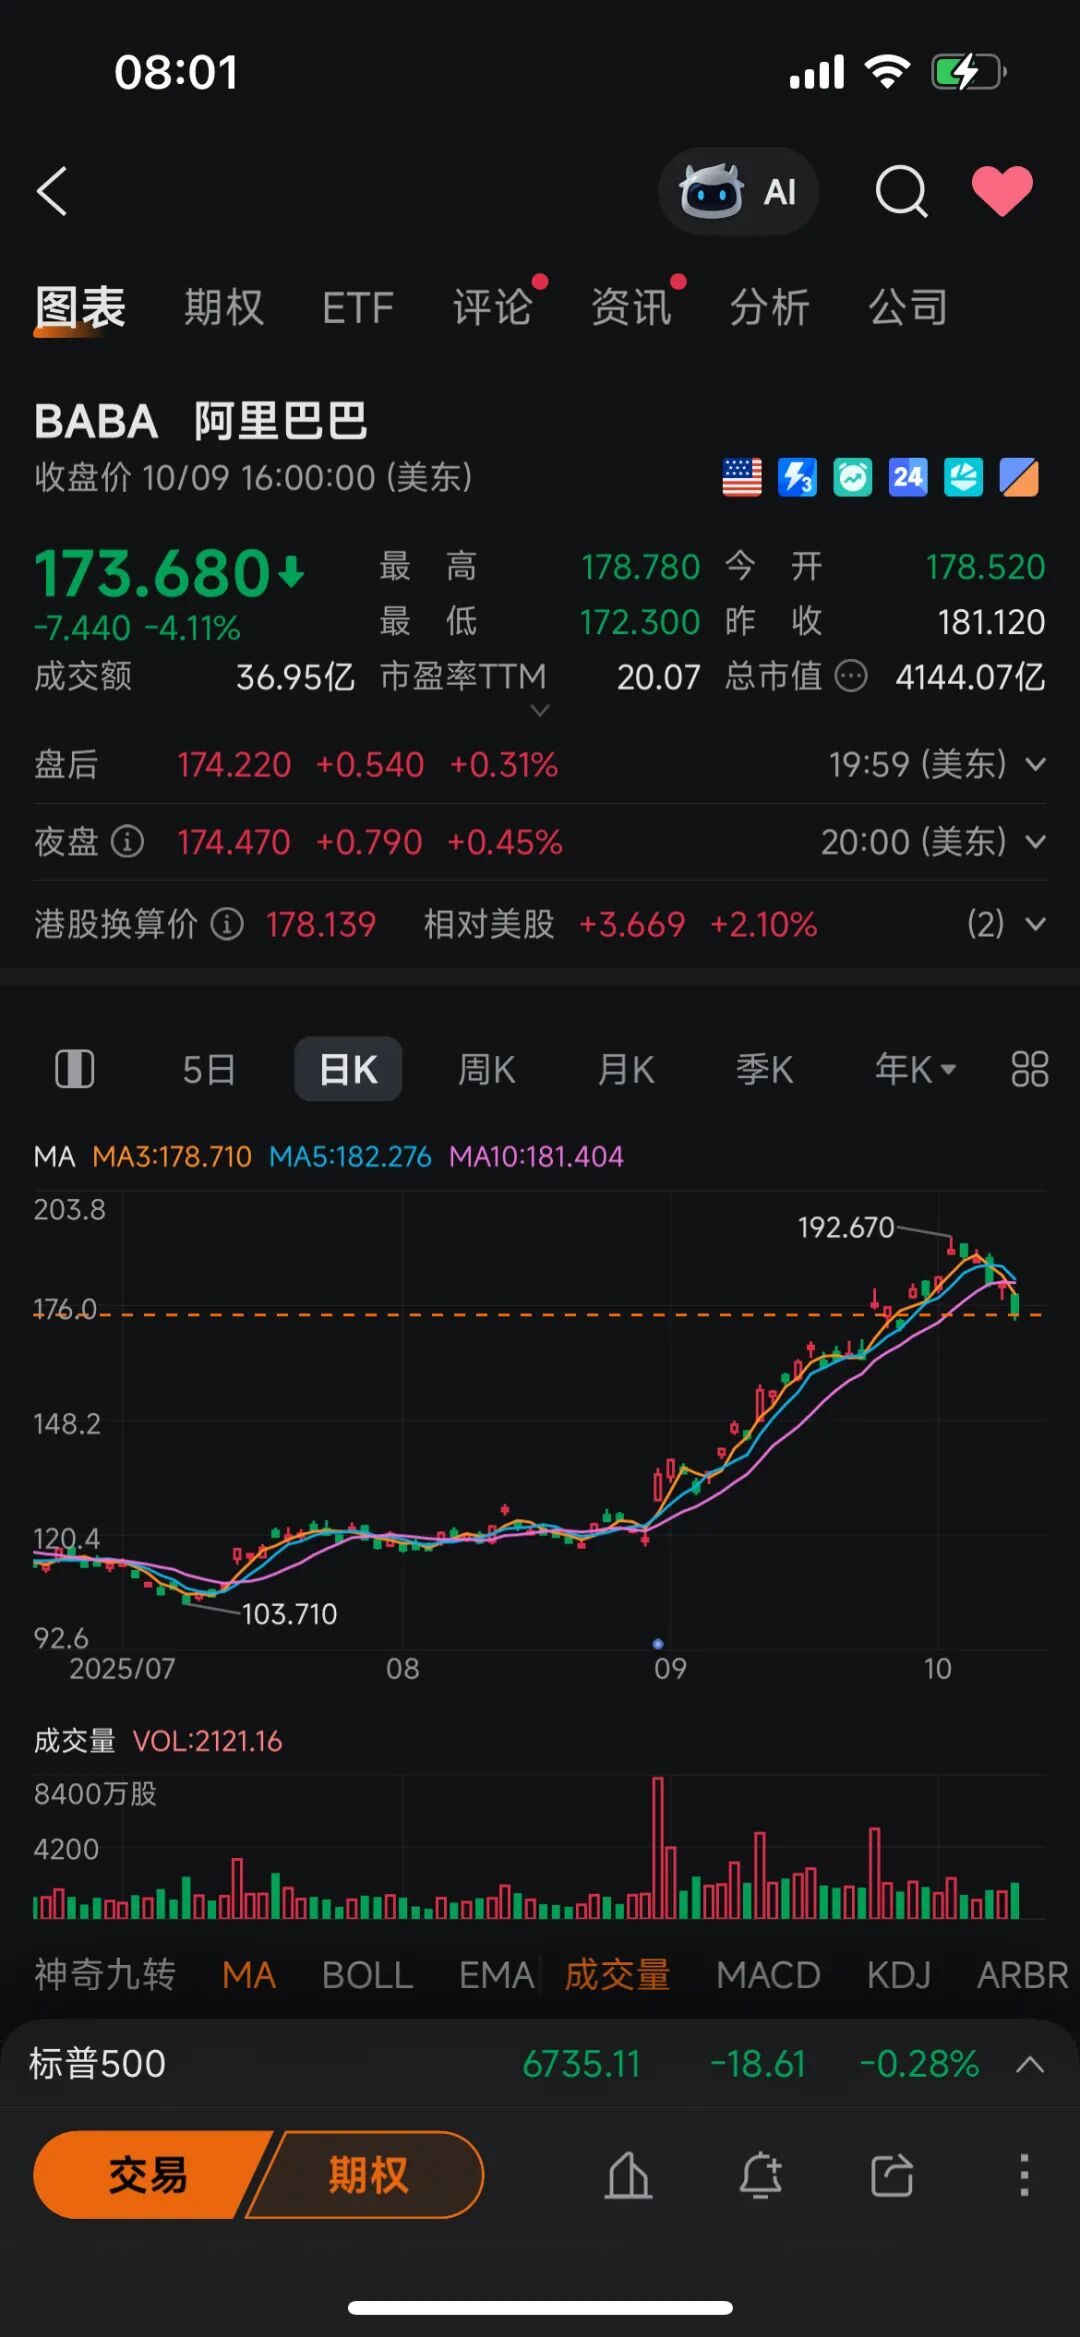Open the three-dot more menu

[x=1024, y=2175]
